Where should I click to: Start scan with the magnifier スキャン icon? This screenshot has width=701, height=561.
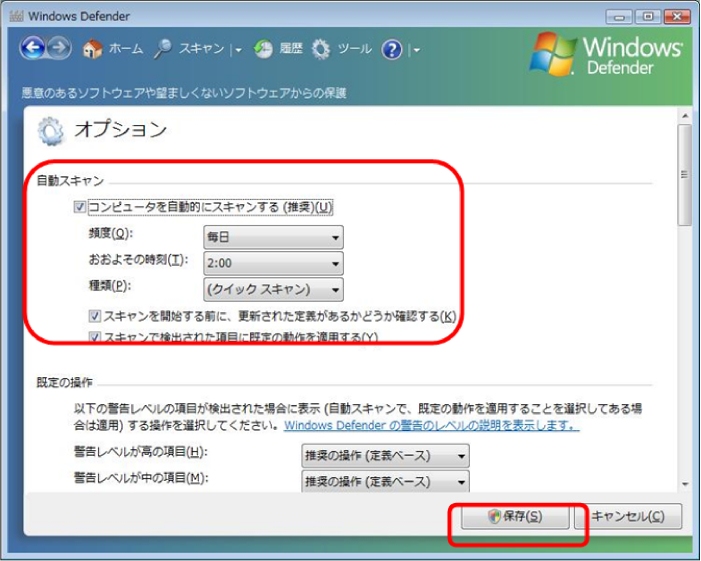pyautogui.click(x=163, y=49)
